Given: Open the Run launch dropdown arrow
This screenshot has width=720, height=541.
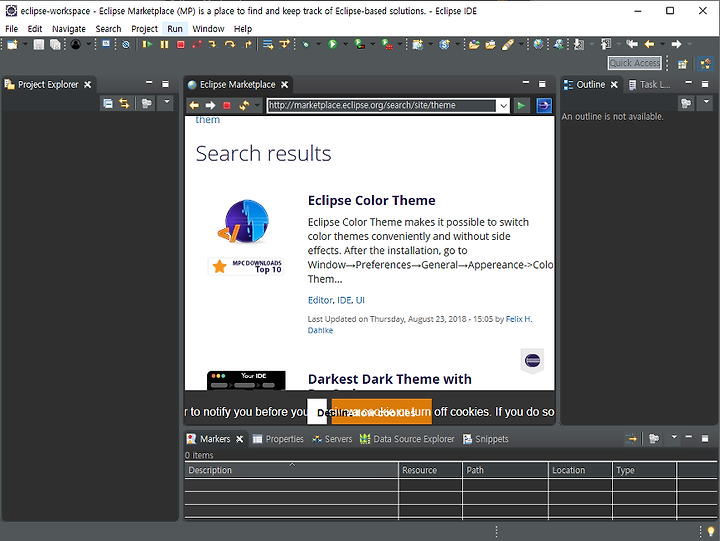Looking at the screenshot, I should (345, 45).
